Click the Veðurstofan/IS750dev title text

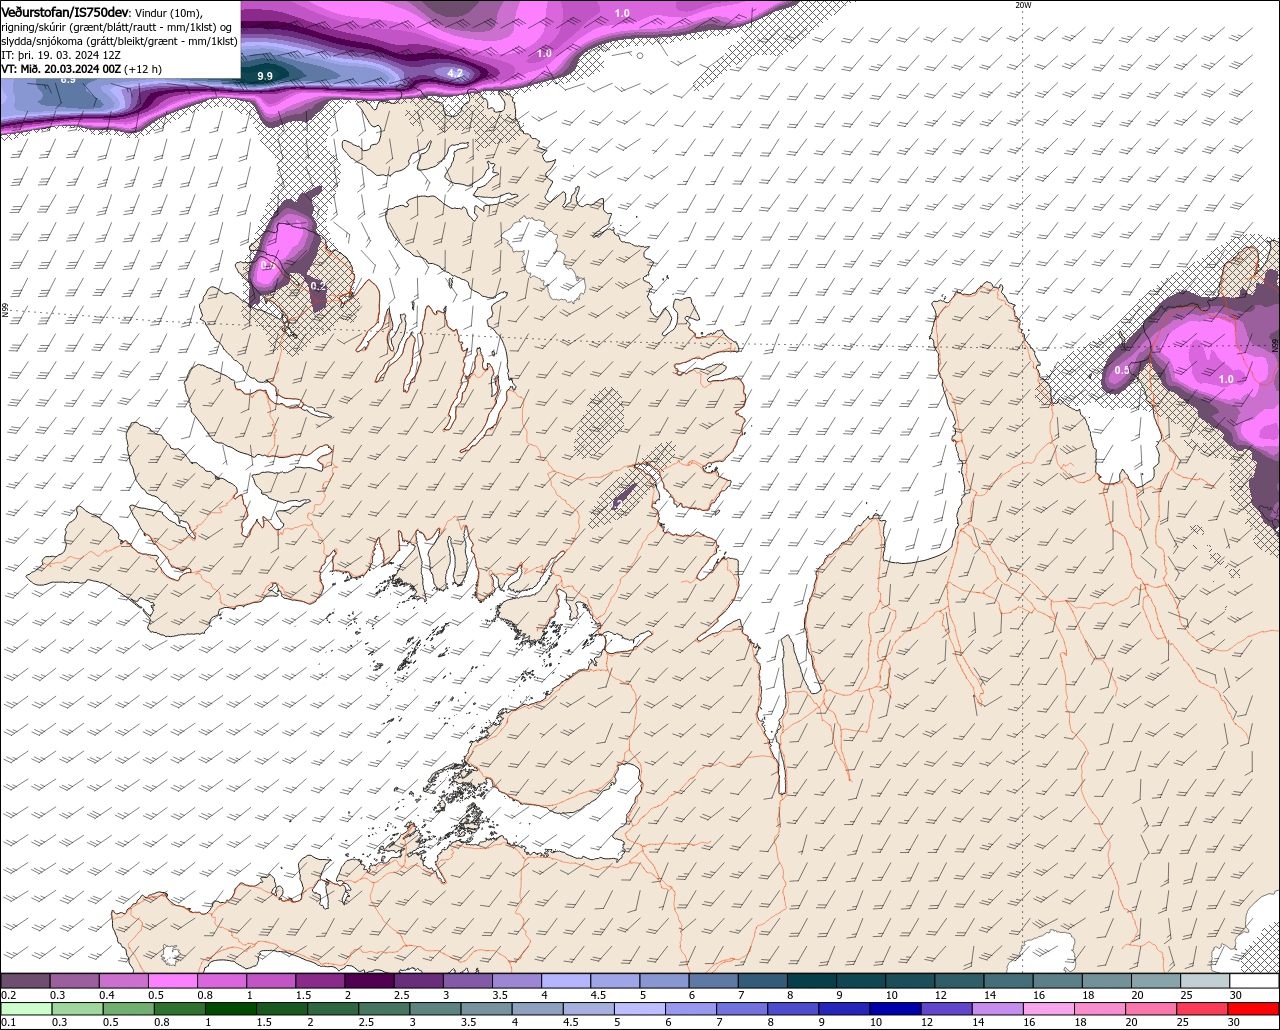(65, 12)
